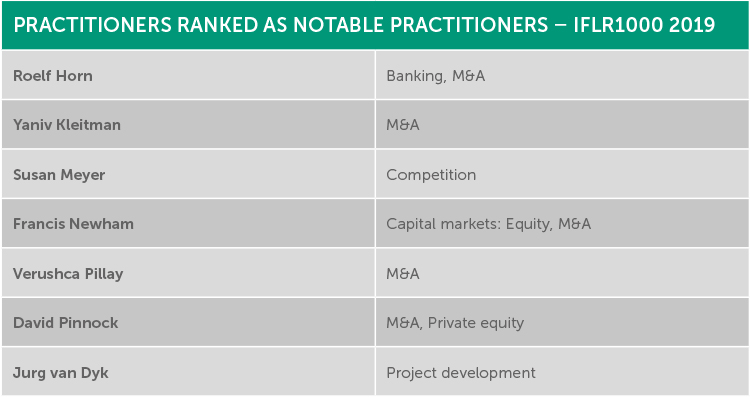Click the Competition practice area cell

tap(562, 174)
